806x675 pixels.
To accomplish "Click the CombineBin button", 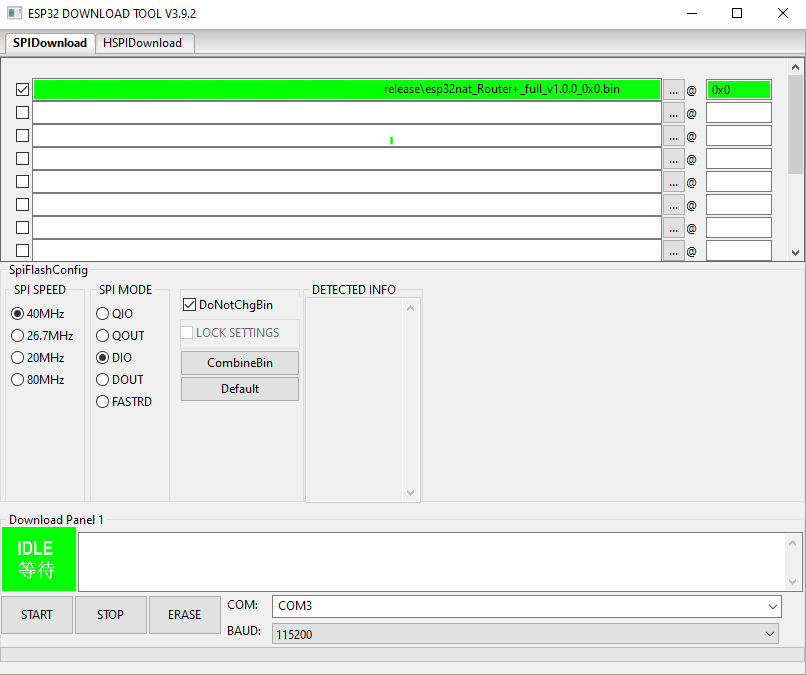I will 240,363.
